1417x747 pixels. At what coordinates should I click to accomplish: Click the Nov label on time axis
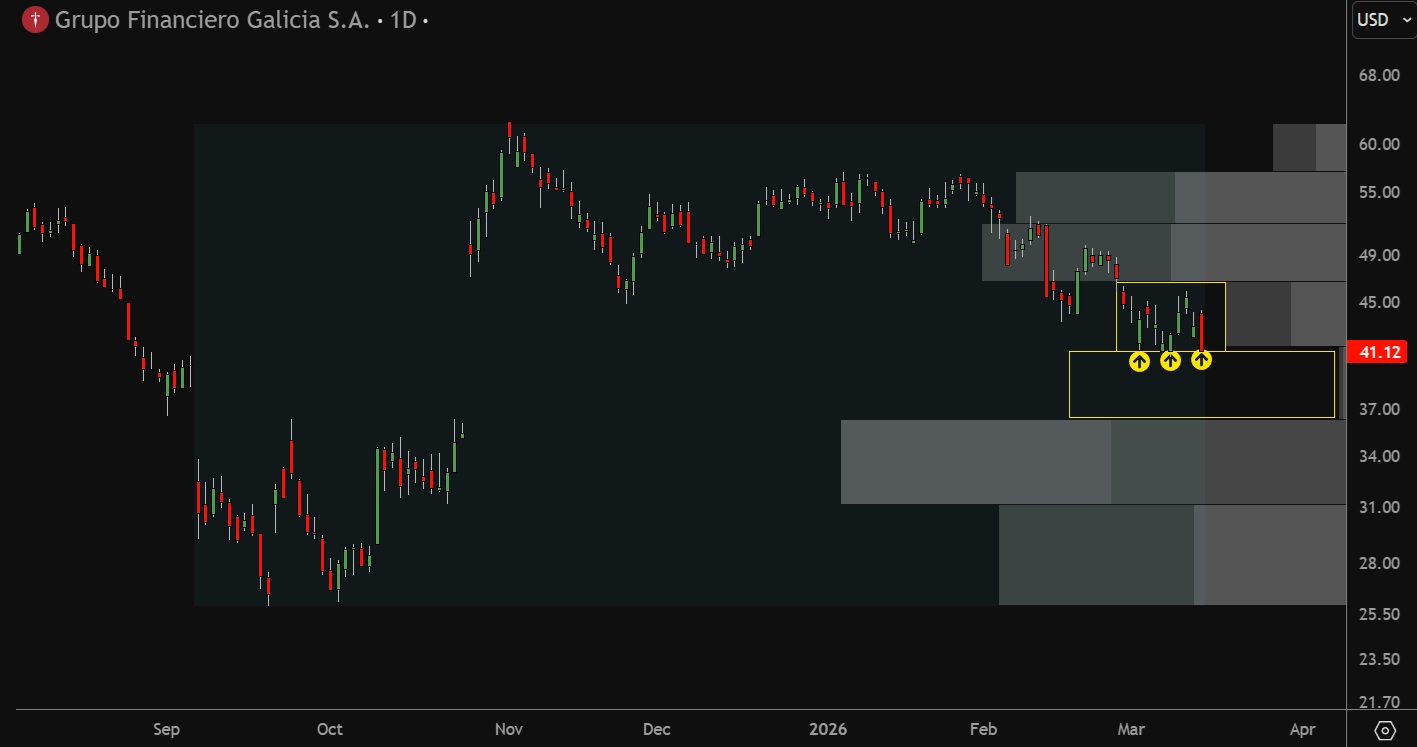(x=510, y=729)
